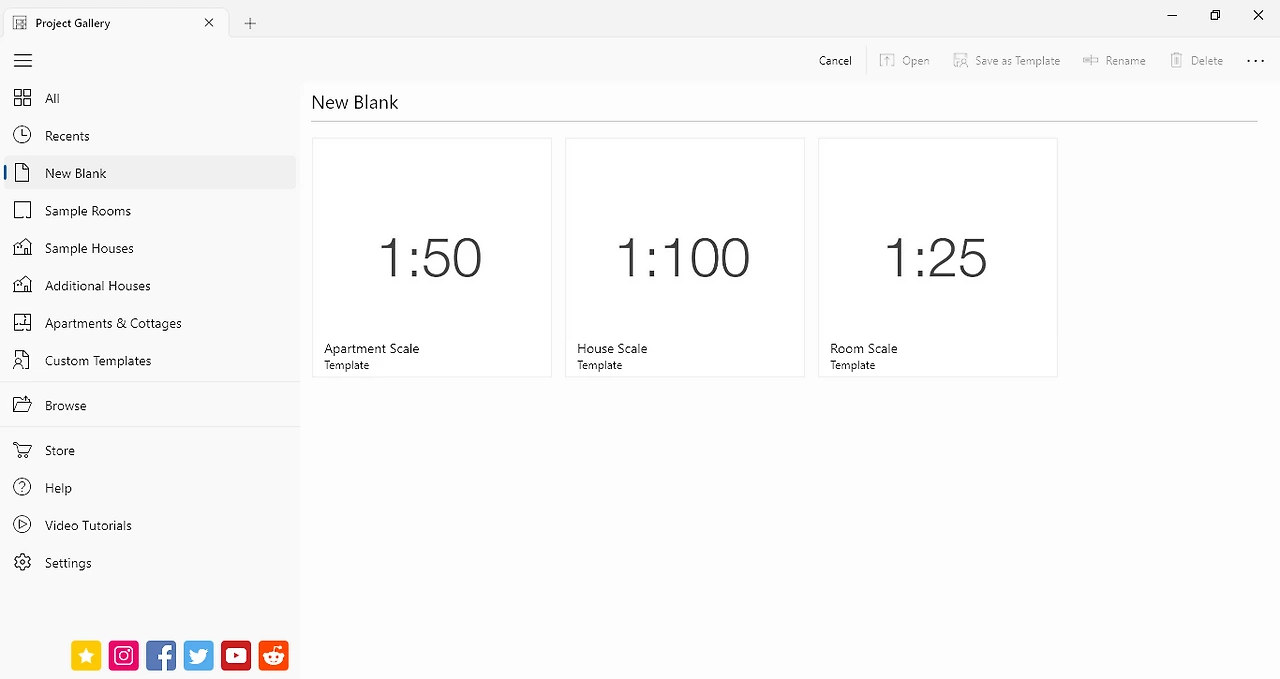The height and width of the screenshot is (679, 1280).
Task: Open Sample Houses category
Action: coord(150,248)
